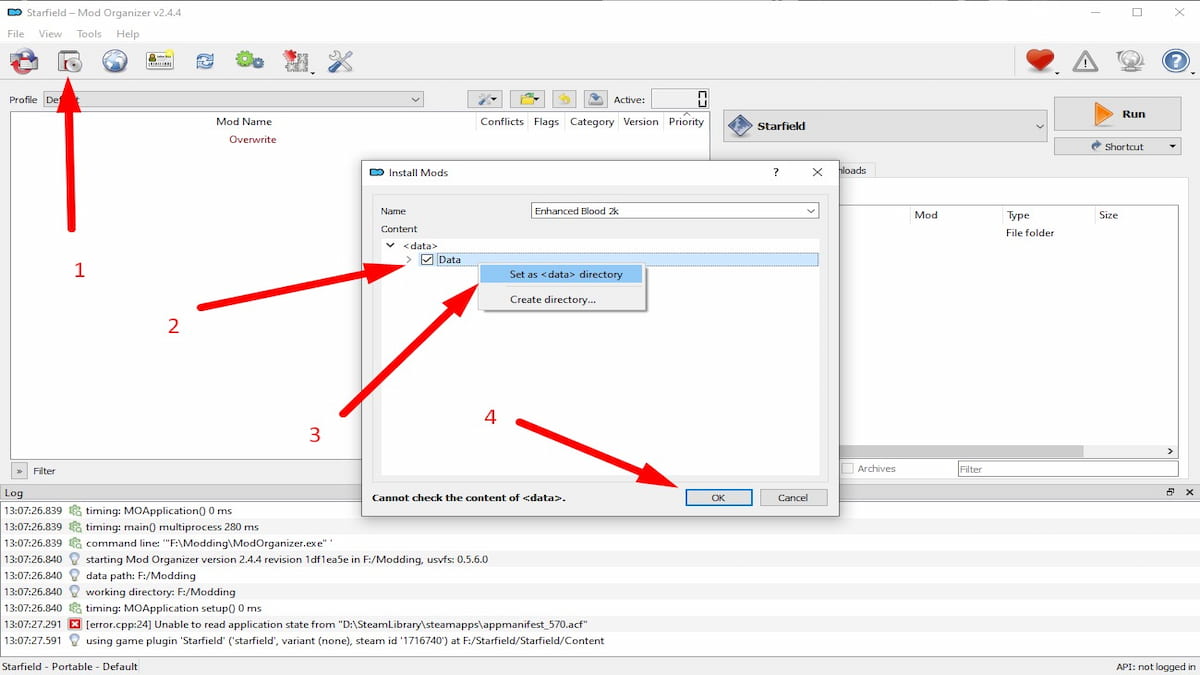Confirm installation with OK
Screen dimensions: 1200x675
pos(718,497)
